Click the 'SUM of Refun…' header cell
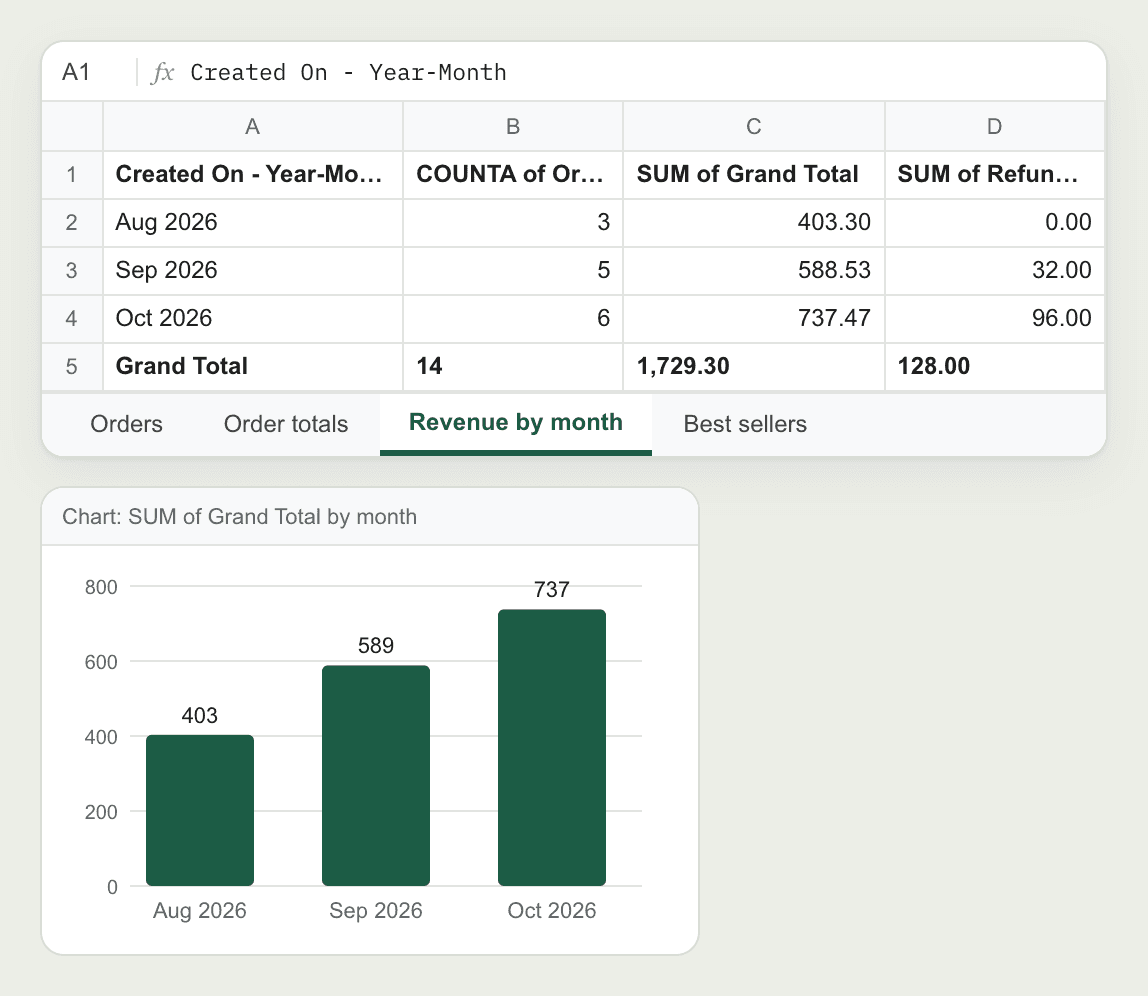 (x=994, y=174)
